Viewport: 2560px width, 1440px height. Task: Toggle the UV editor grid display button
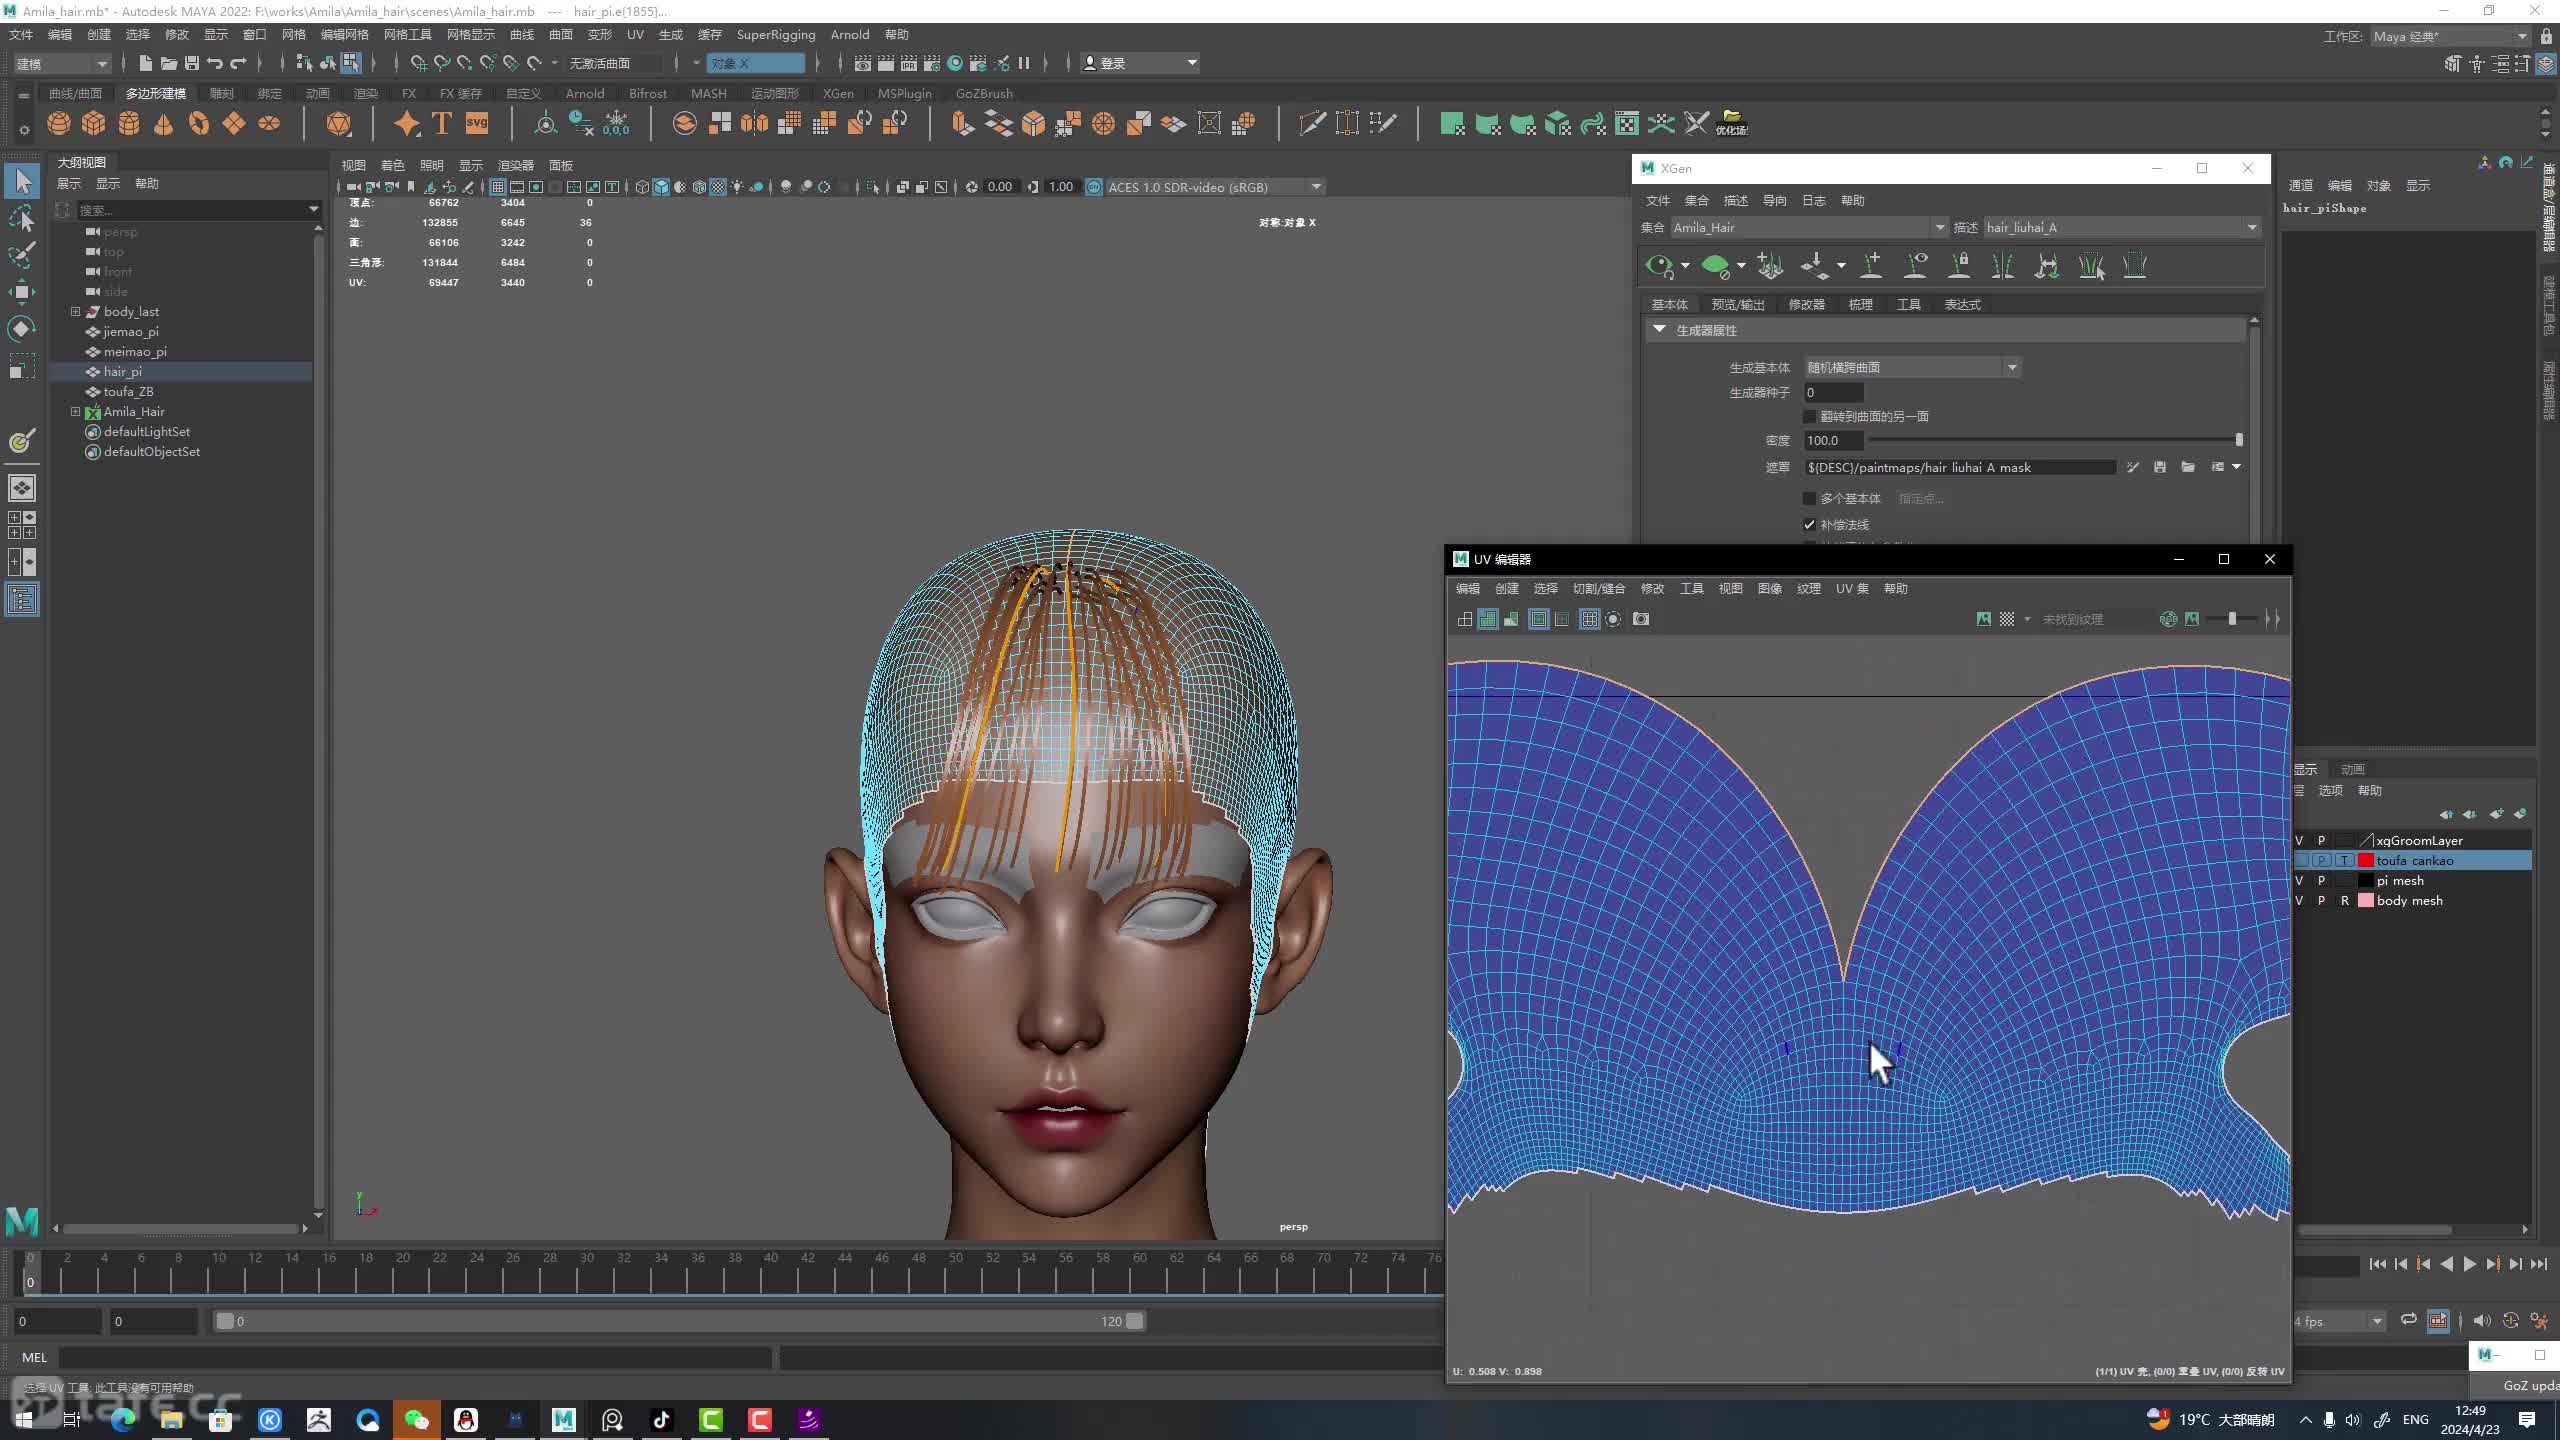(x=1589, y=620)
